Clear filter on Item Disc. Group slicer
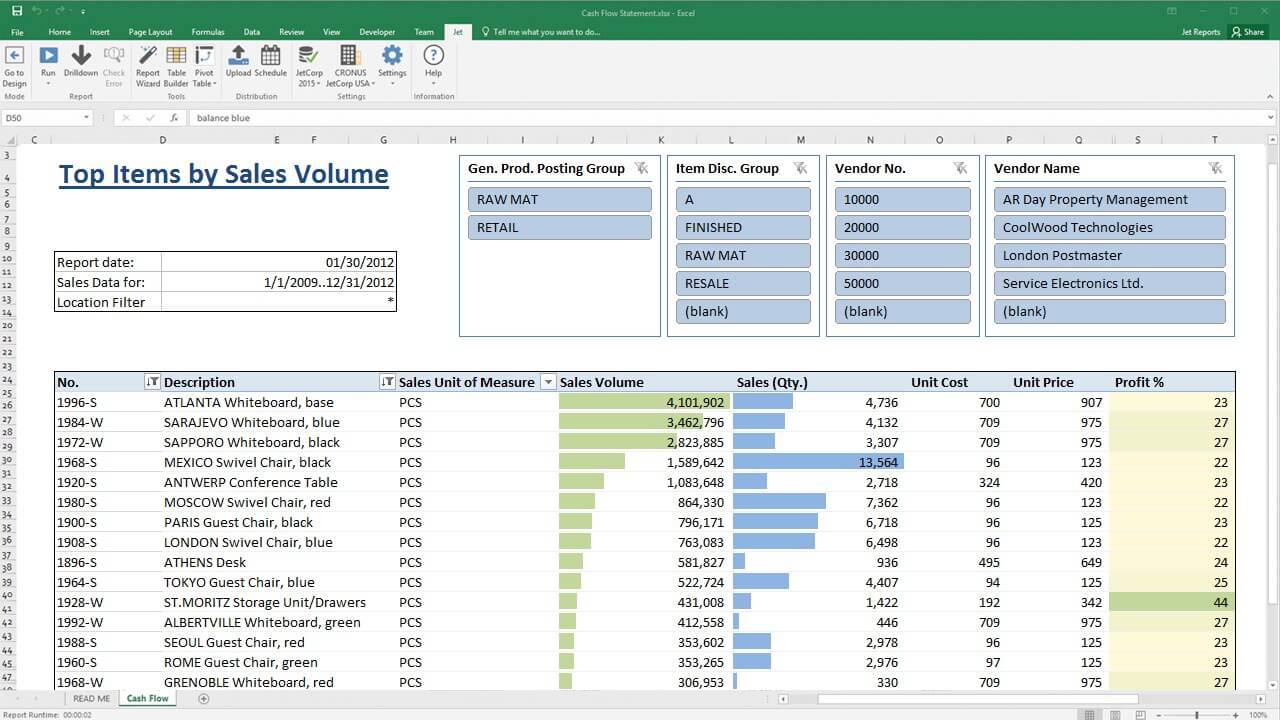This screenshot has width=1280, height=720. [x=800, y=168]
